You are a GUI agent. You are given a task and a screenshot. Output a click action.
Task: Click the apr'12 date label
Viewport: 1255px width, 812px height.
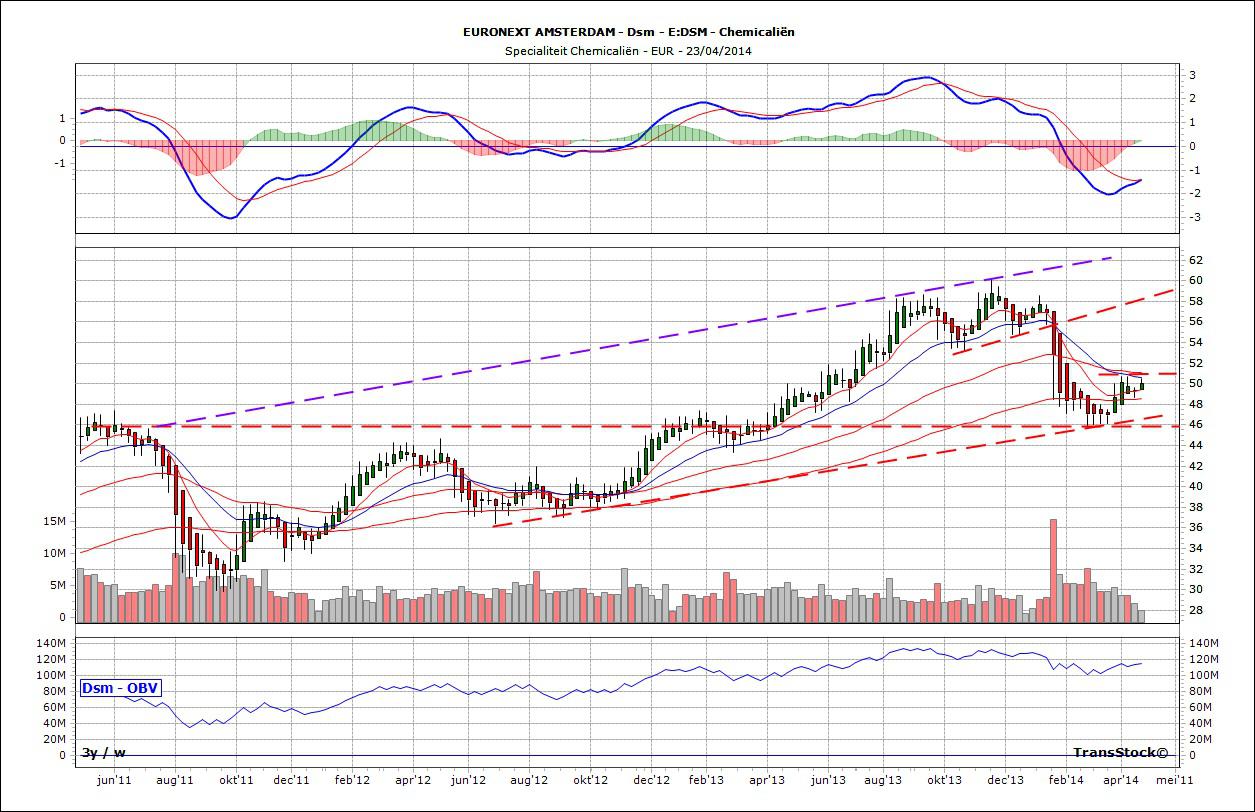[413, 779]
